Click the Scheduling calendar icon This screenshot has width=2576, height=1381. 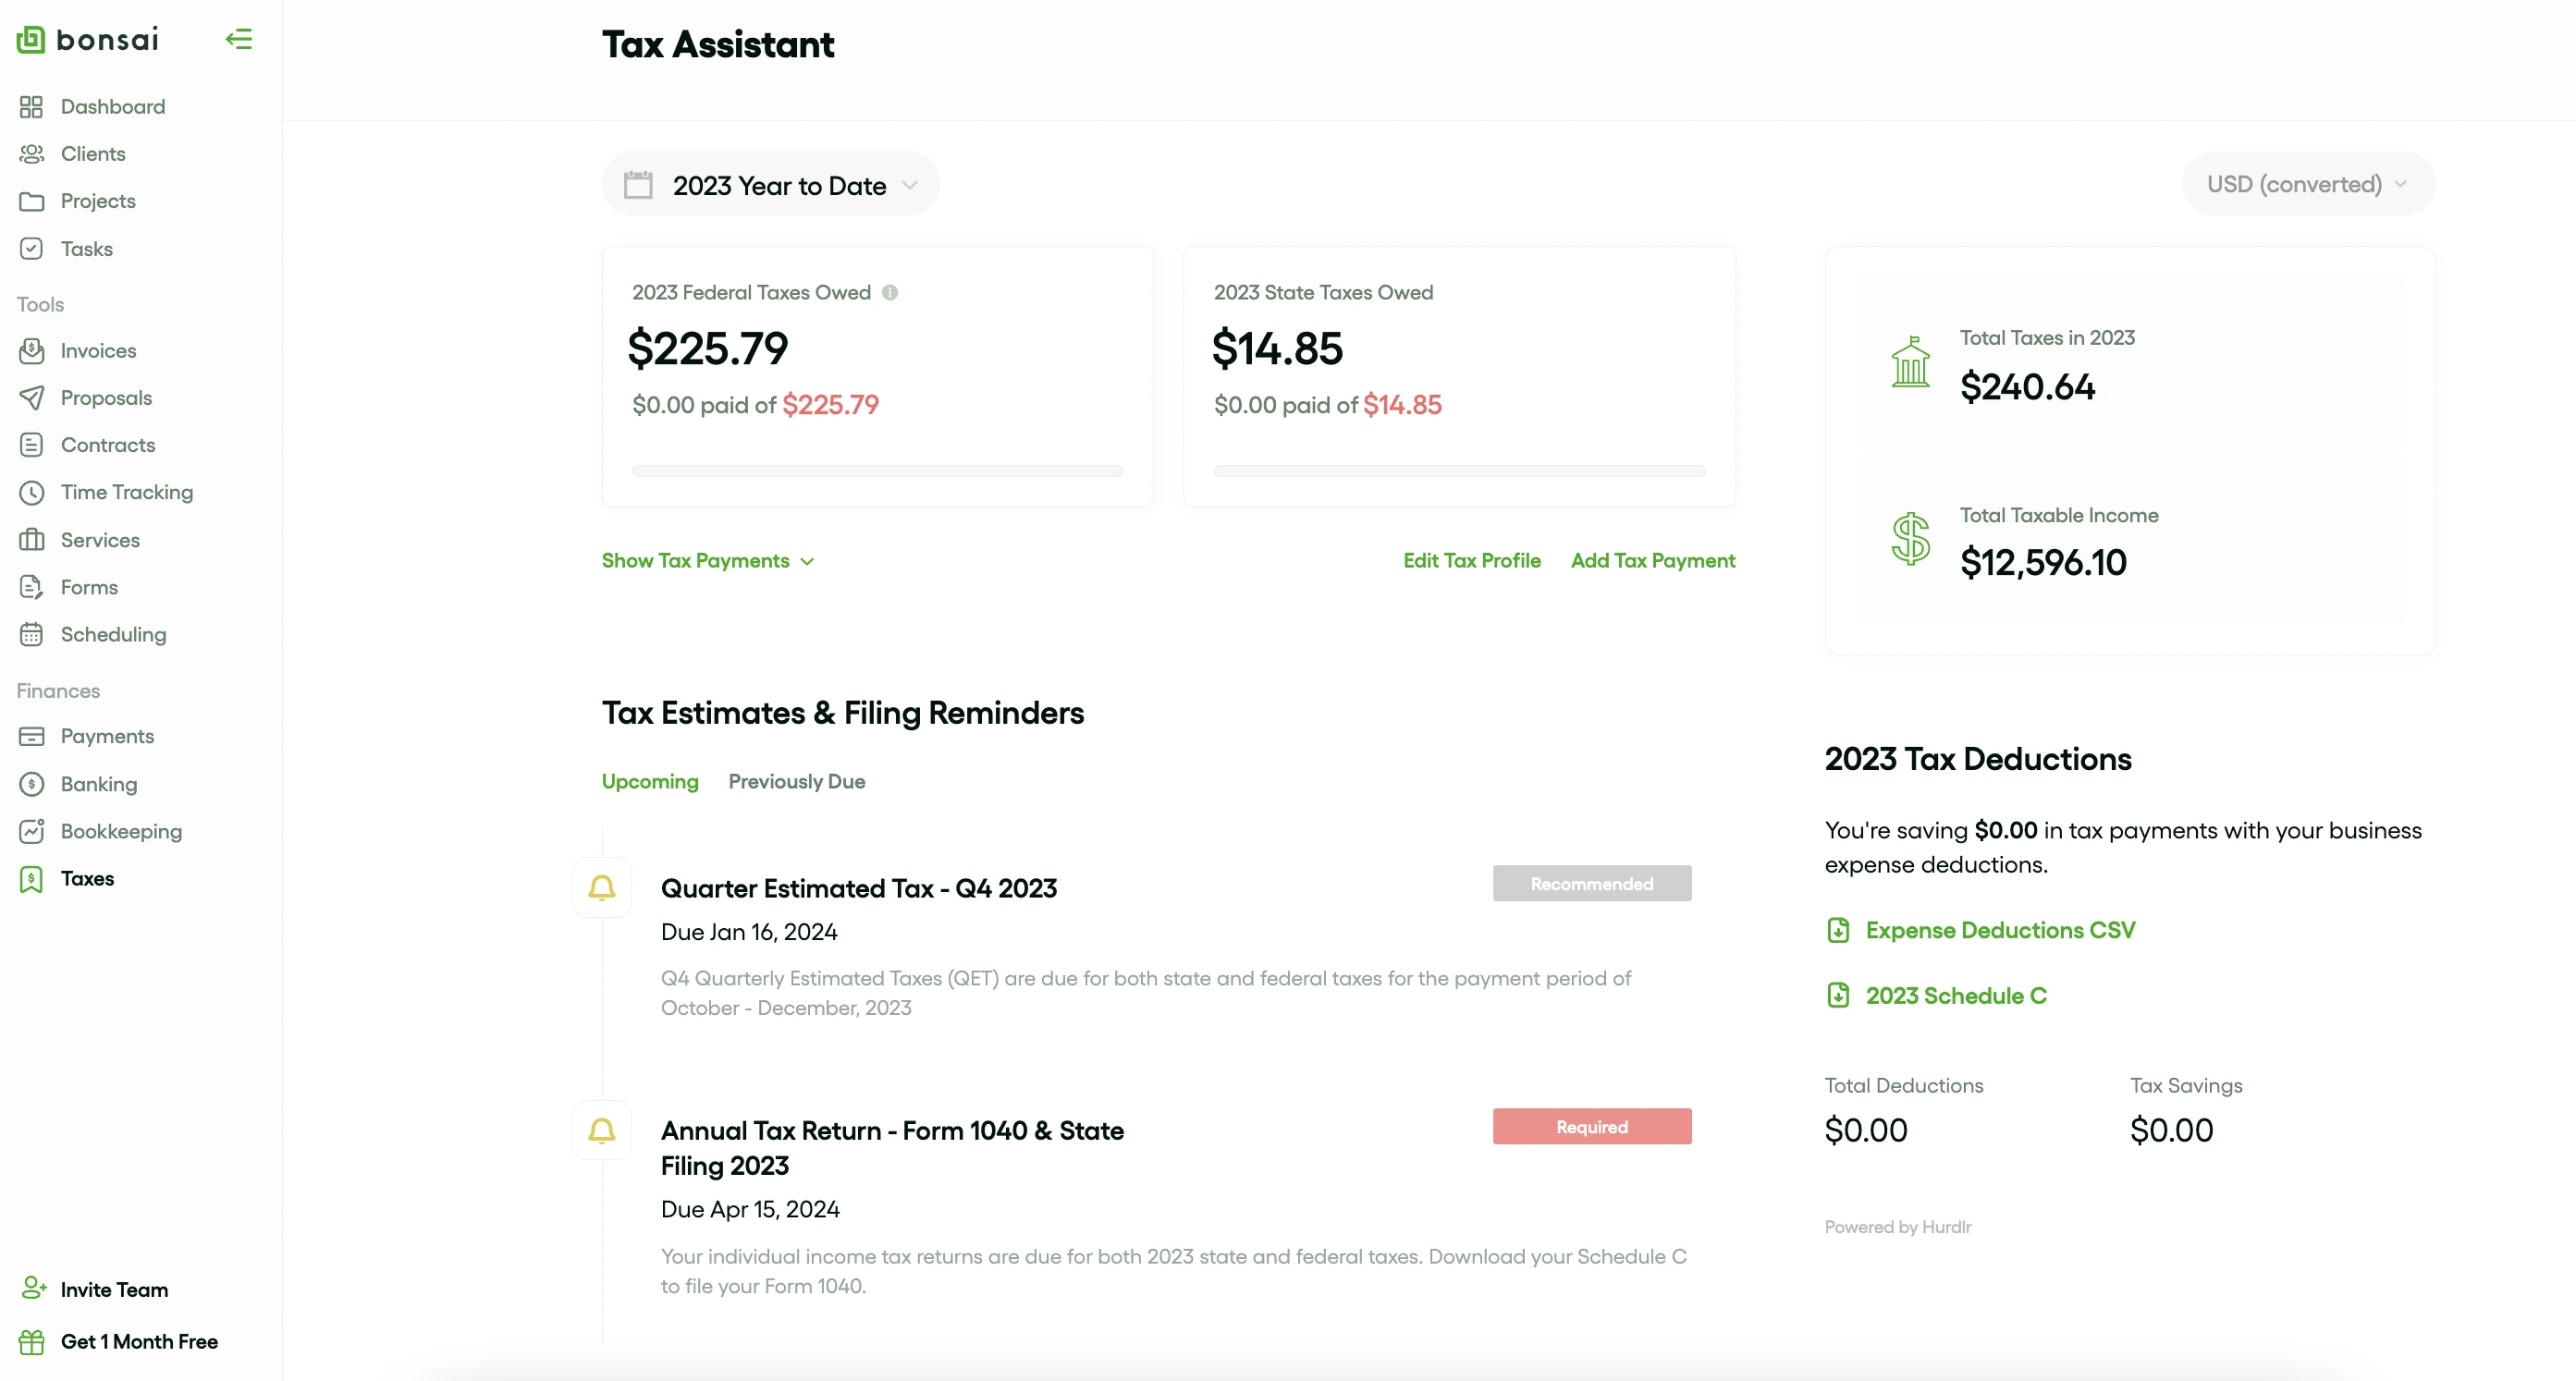click(x=32, y=634)
